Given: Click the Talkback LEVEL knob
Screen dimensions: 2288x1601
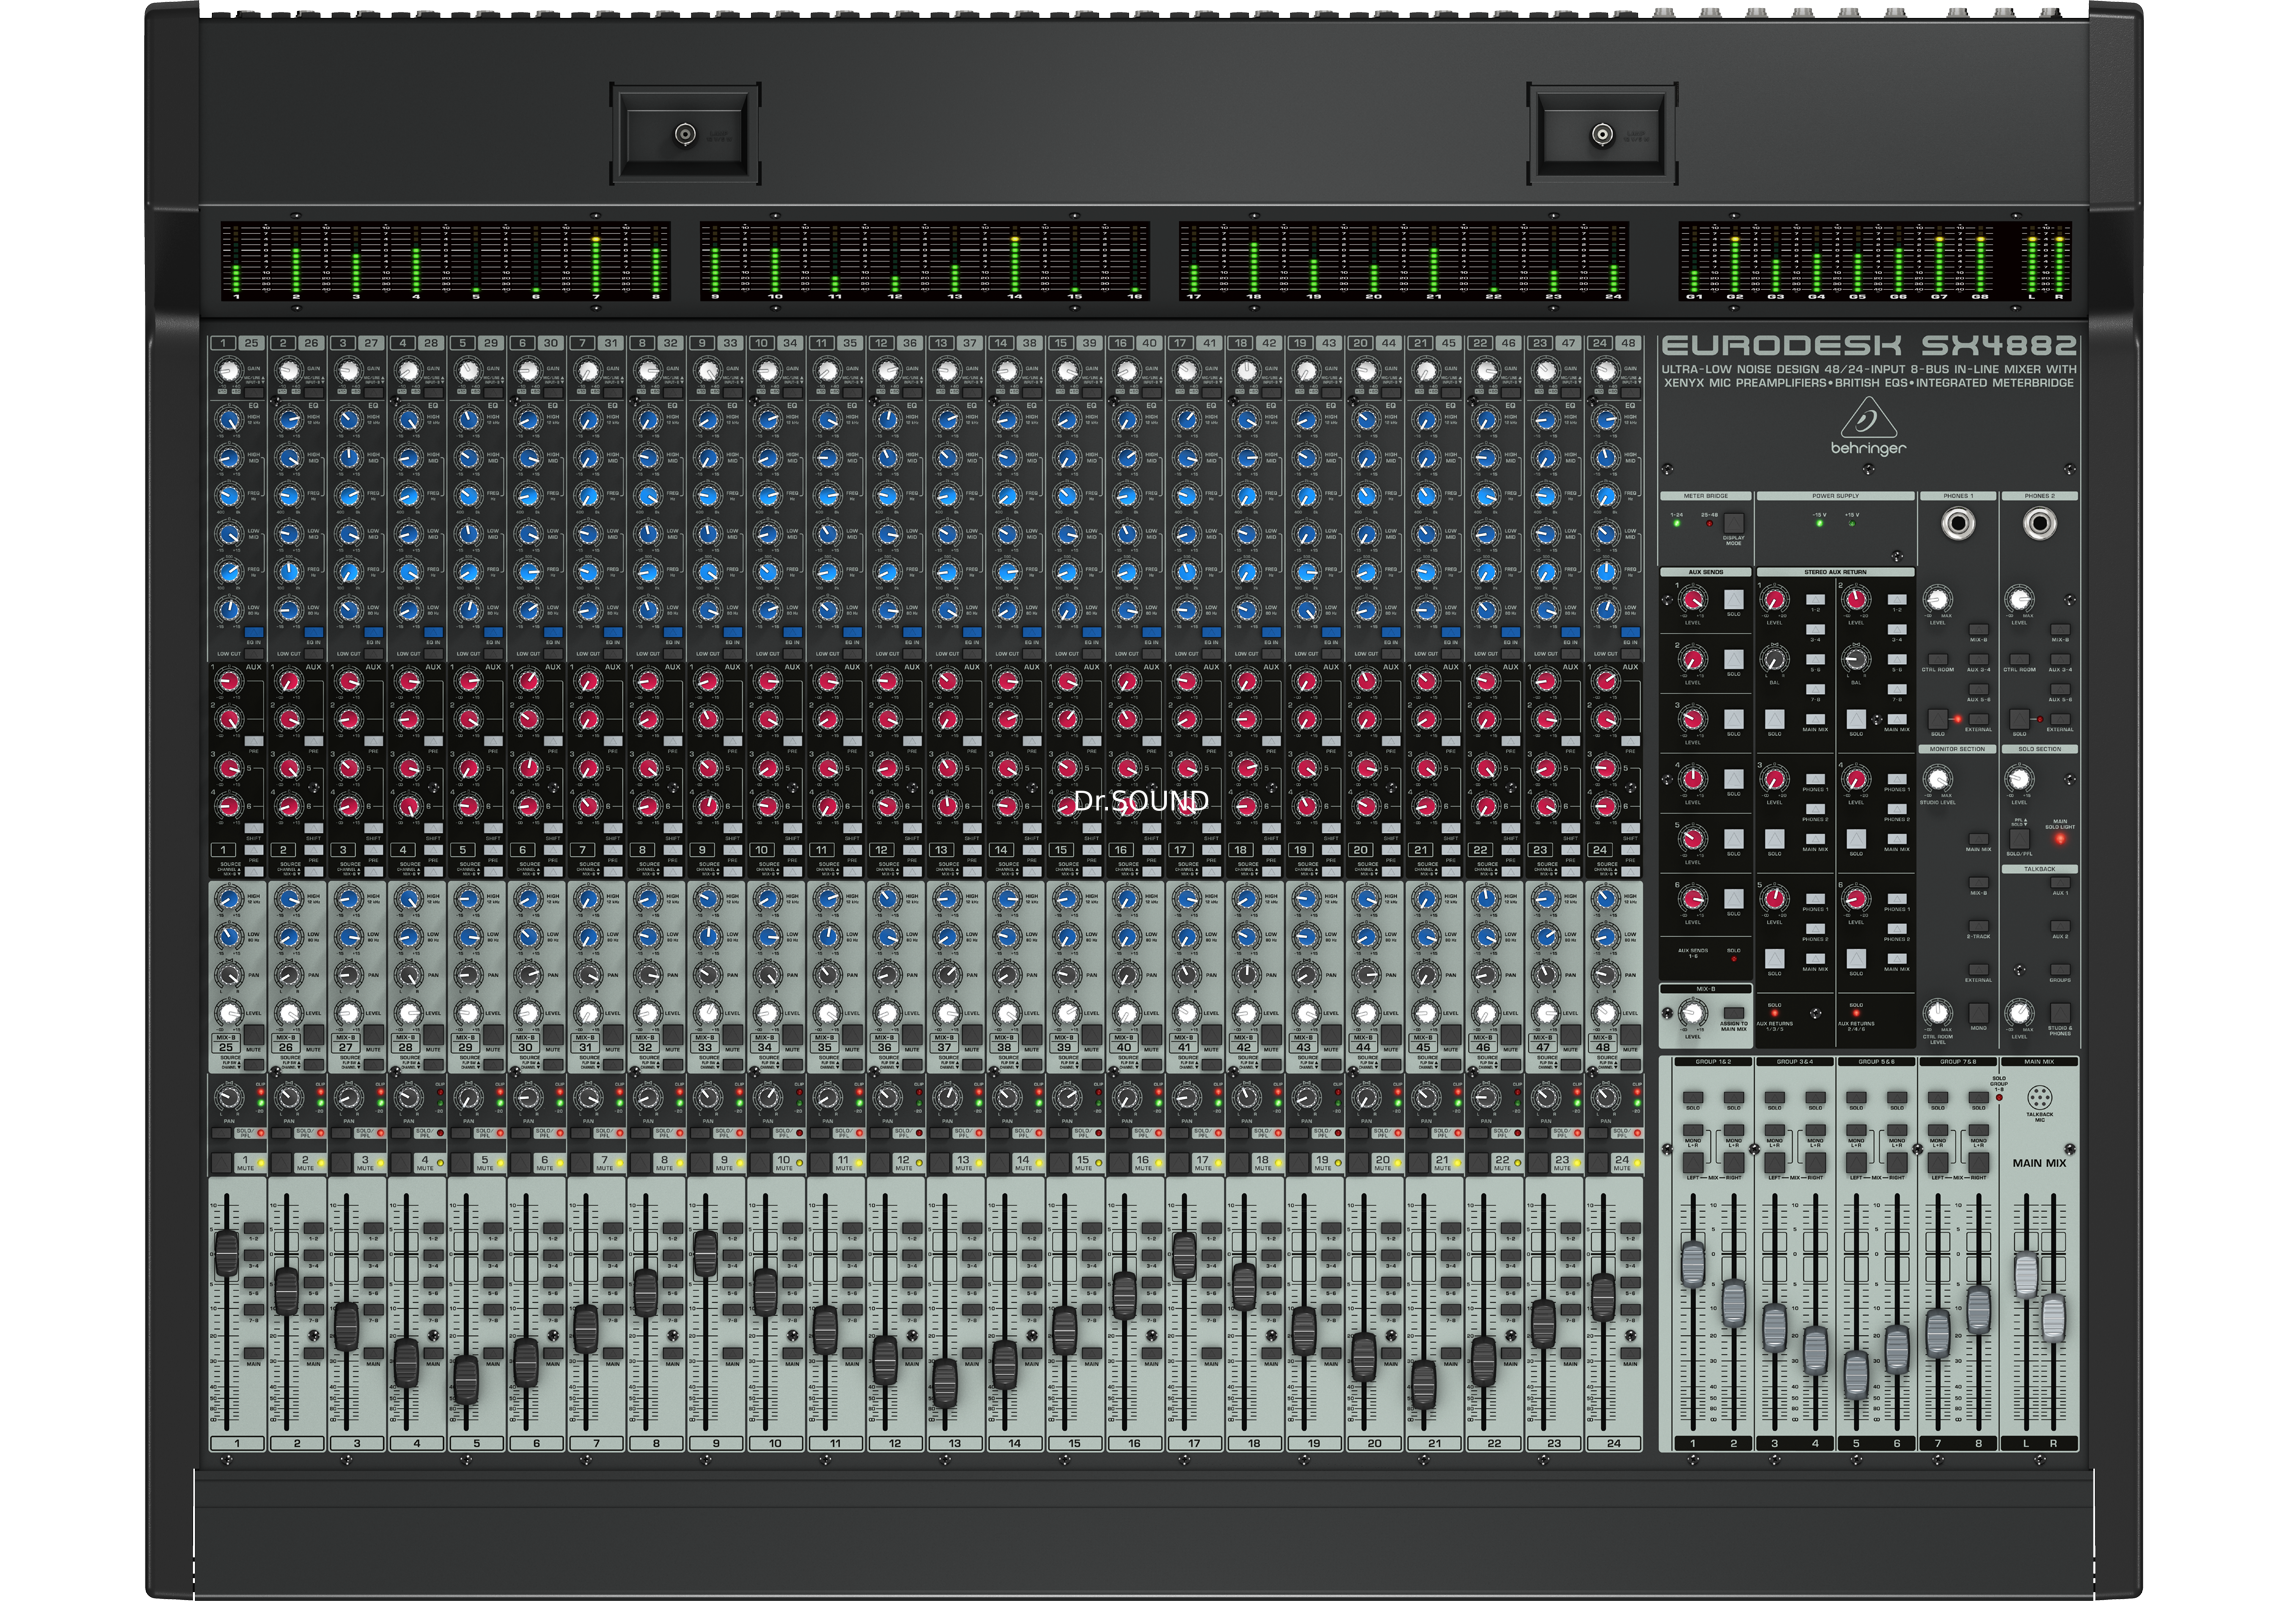Looking at the screenshot, I should click(x=2019, y=1012).
